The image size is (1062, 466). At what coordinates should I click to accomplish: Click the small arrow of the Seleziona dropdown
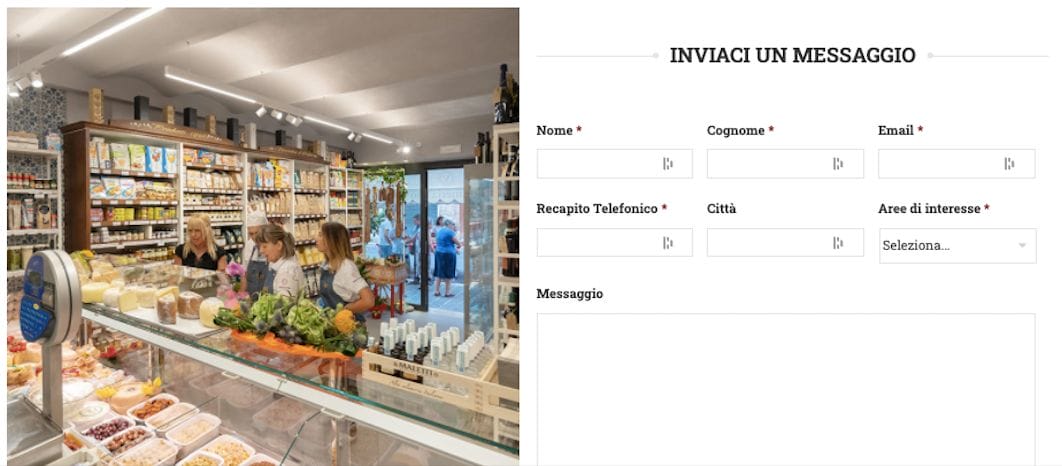(1022, 246)
